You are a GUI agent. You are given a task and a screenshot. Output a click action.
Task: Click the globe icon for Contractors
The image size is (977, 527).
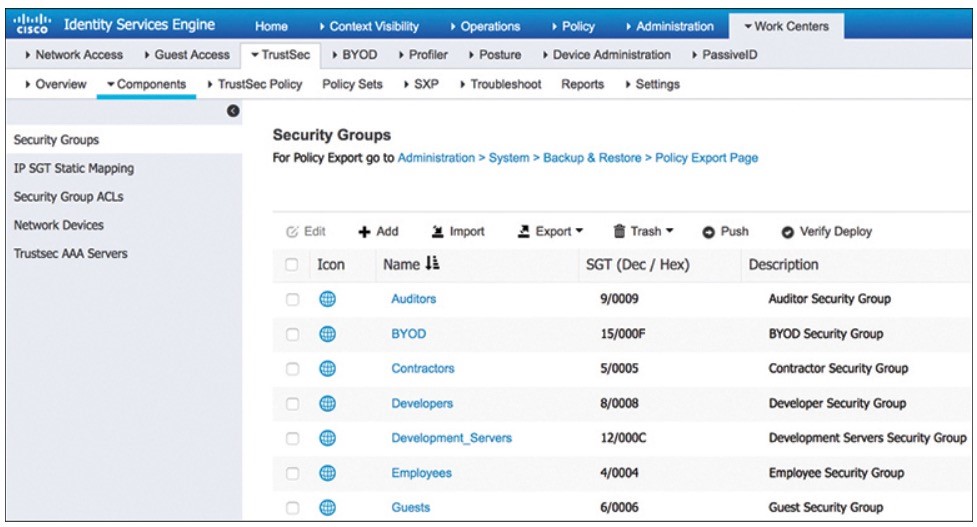point(327,369)
